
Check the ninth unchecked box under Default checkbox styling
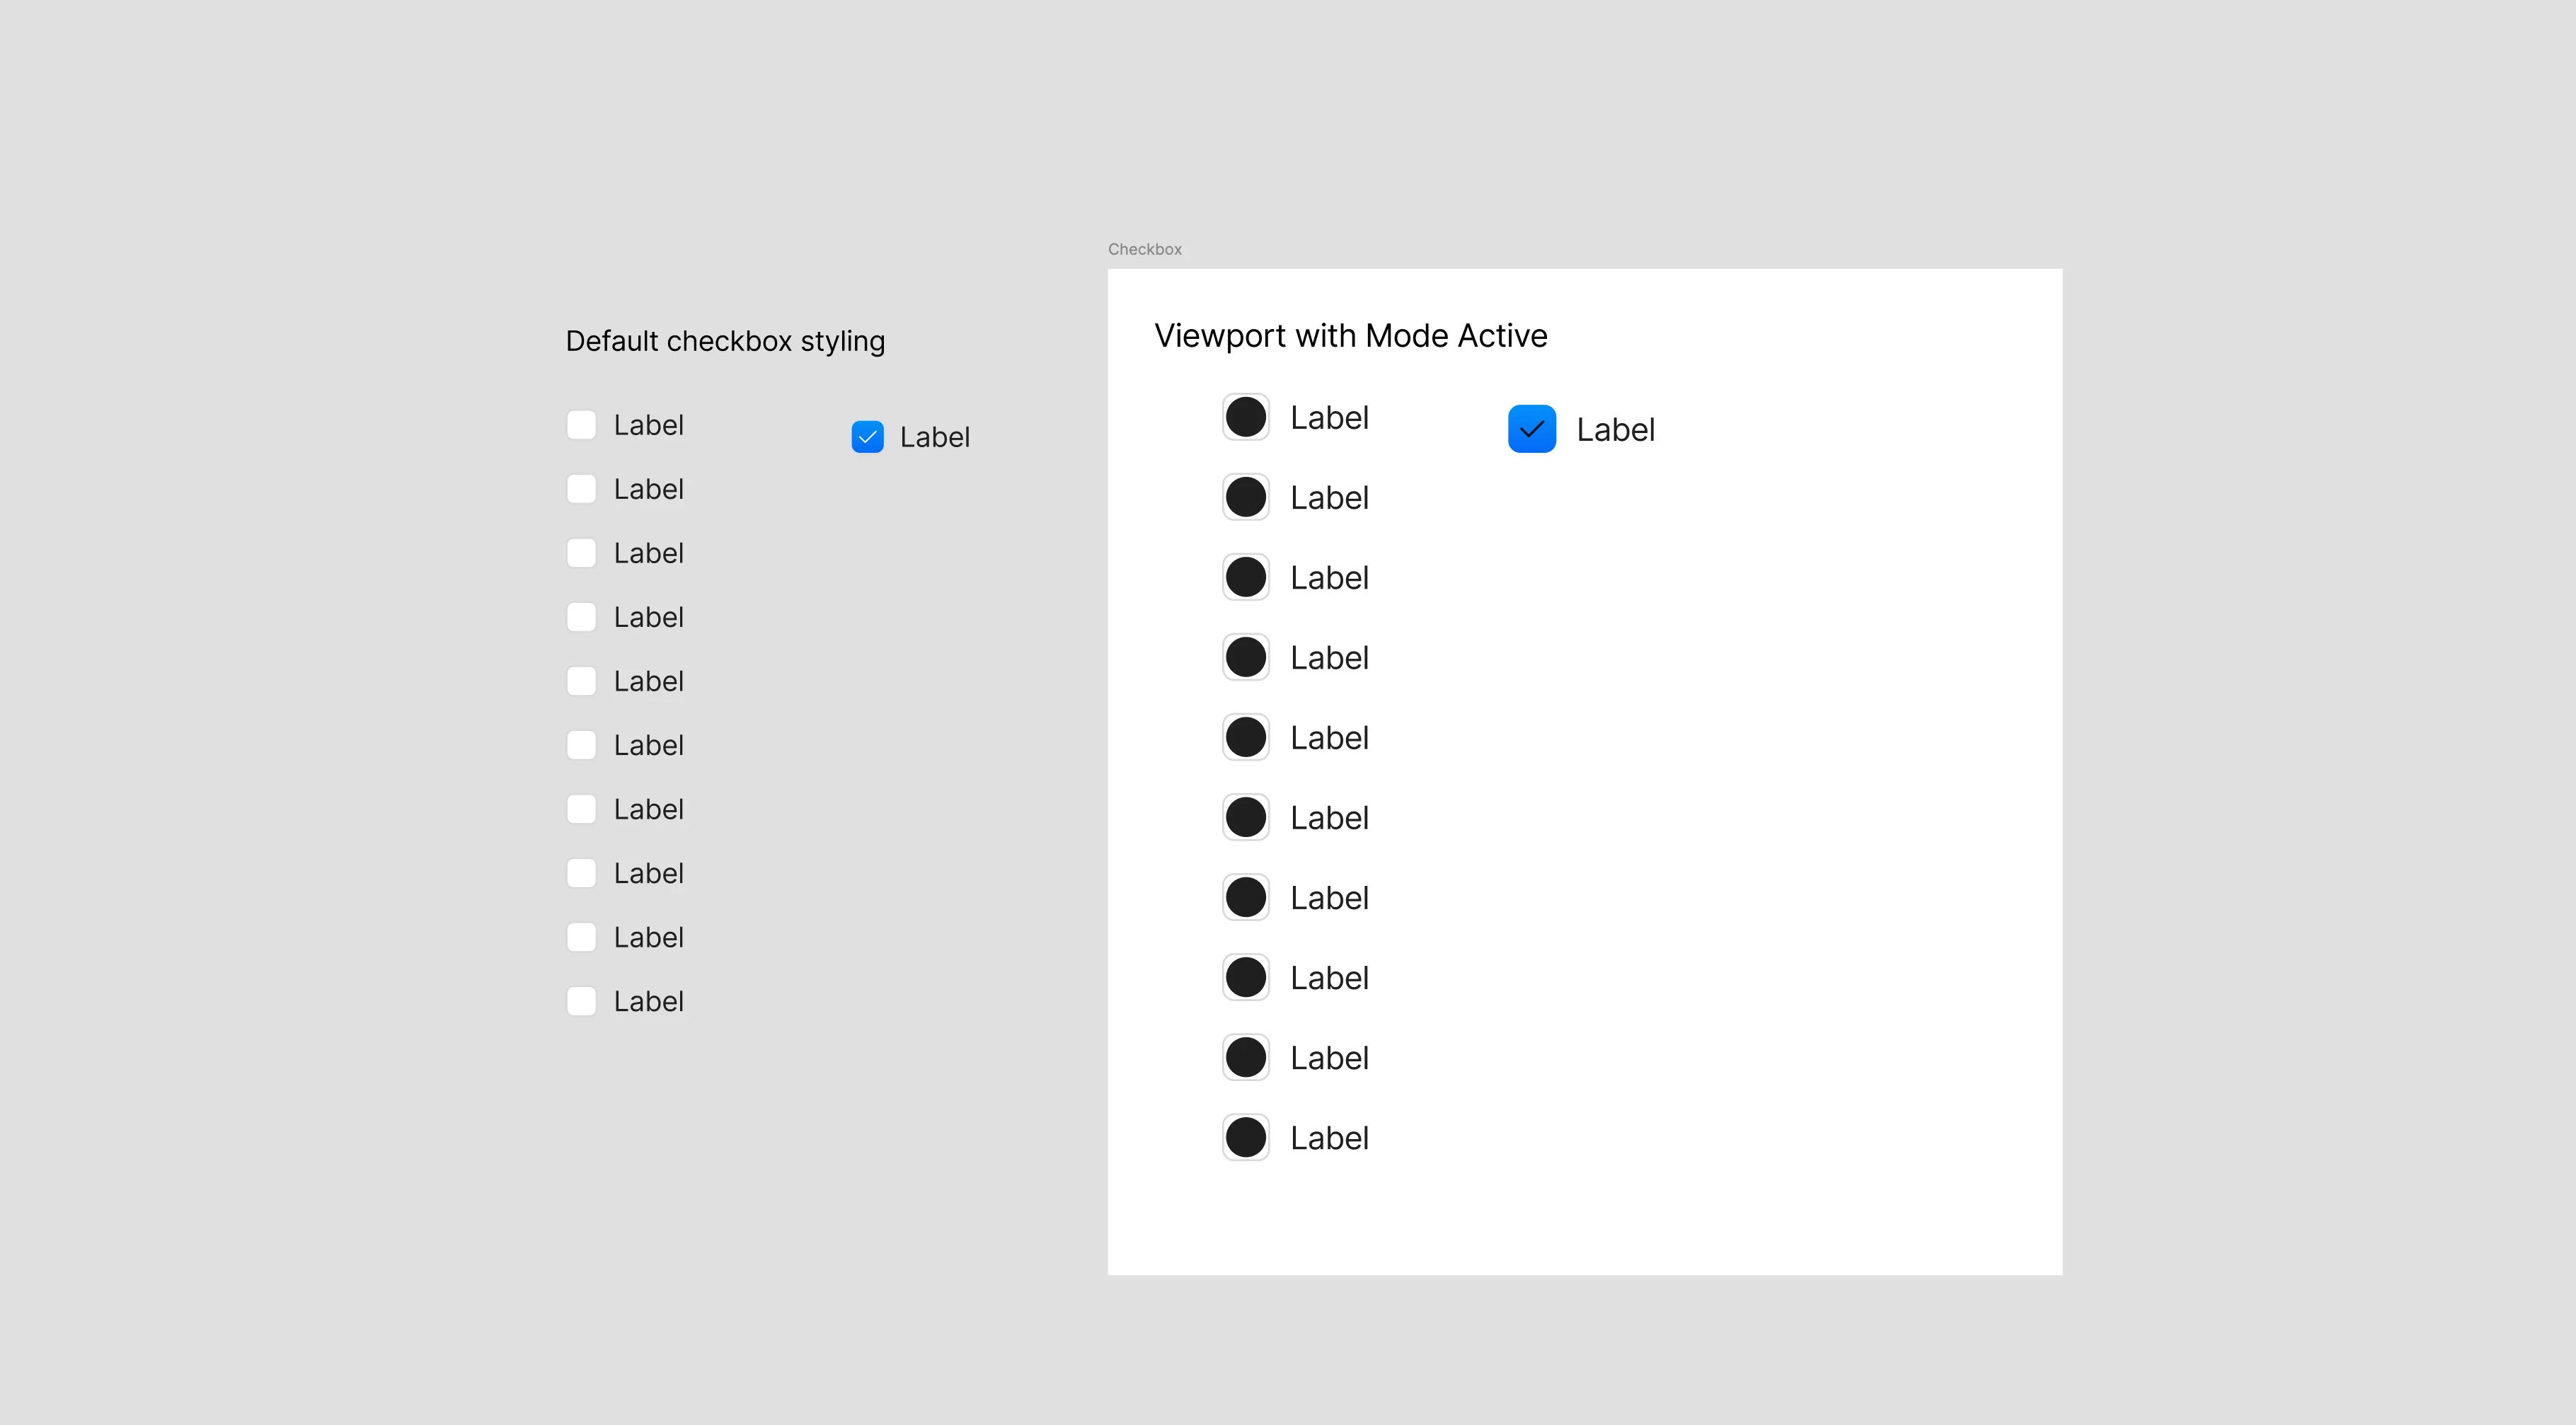click(x=581, y=937)
